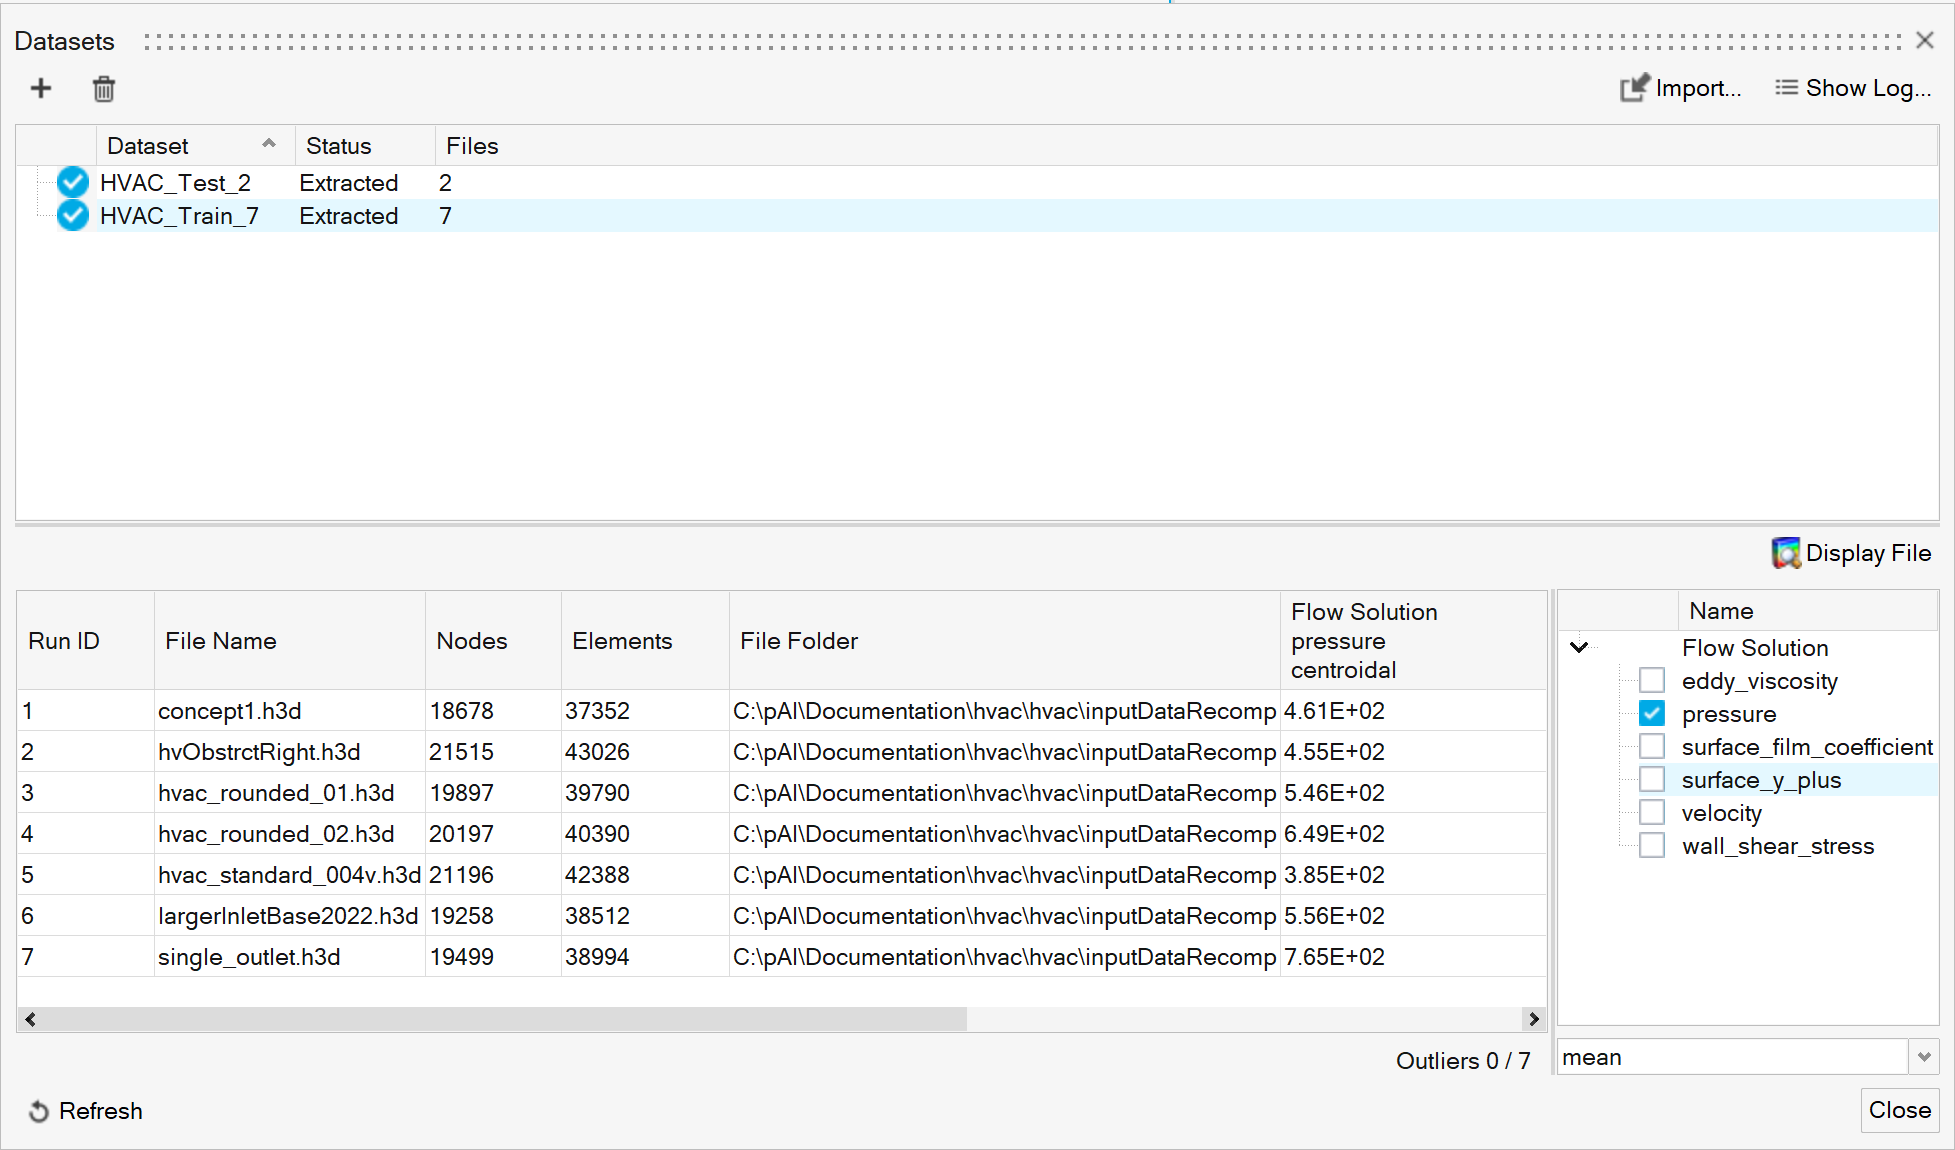This screenshot has width=1955, height=1150.
Task: Click HVAC_Test_2 blue check status icon
Action: (73, 182)
